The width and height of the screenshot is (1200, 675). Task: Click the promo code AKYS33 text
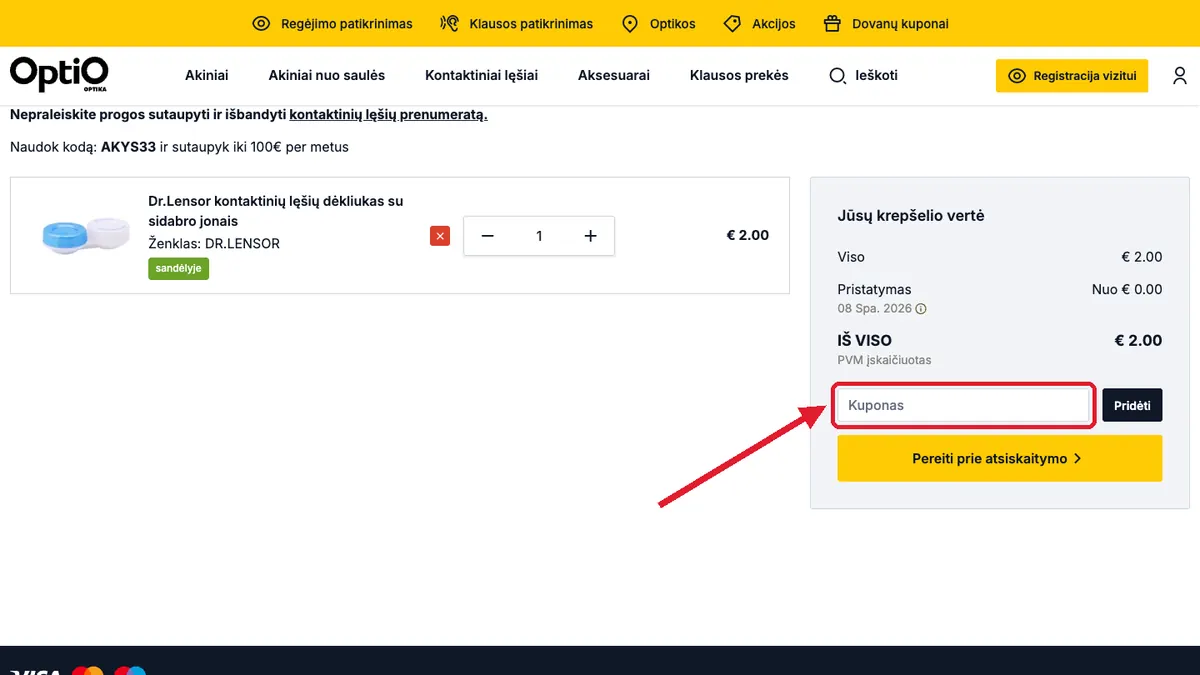coord(128,147)
